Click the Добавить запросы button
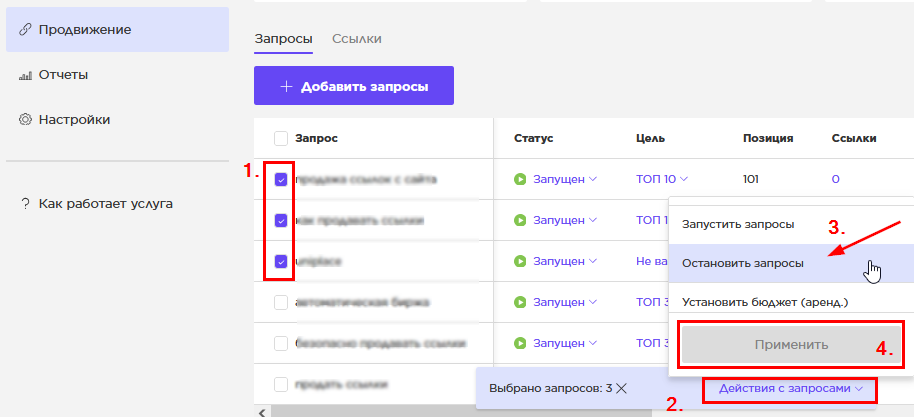 click(x=354, y=86)
